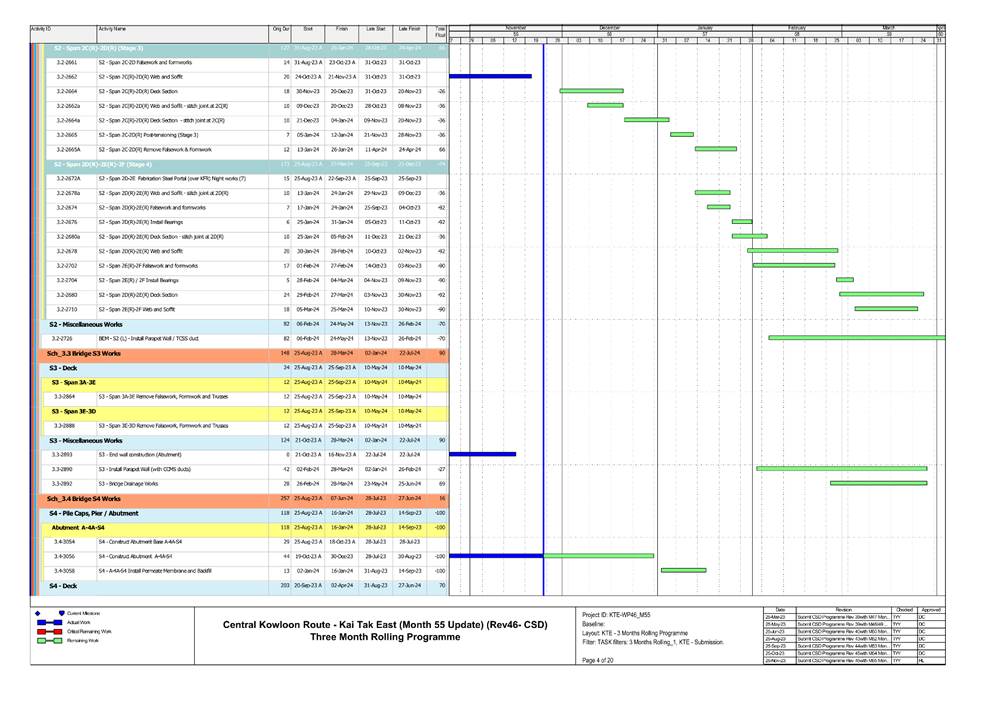
Task: Click the December month in the timescale header
Action: click(609, 27)
